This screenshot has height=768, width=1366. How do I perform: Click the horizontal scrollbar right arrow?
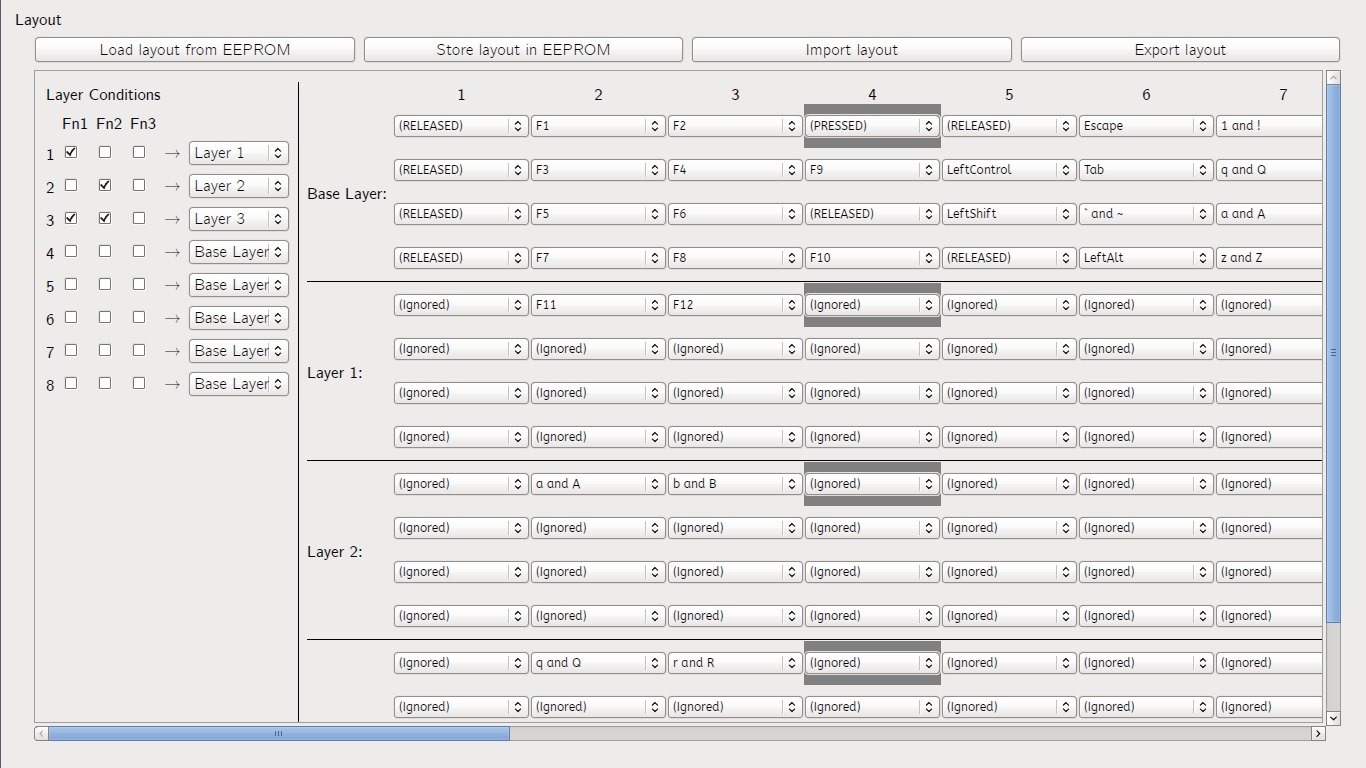point(1318,733)
